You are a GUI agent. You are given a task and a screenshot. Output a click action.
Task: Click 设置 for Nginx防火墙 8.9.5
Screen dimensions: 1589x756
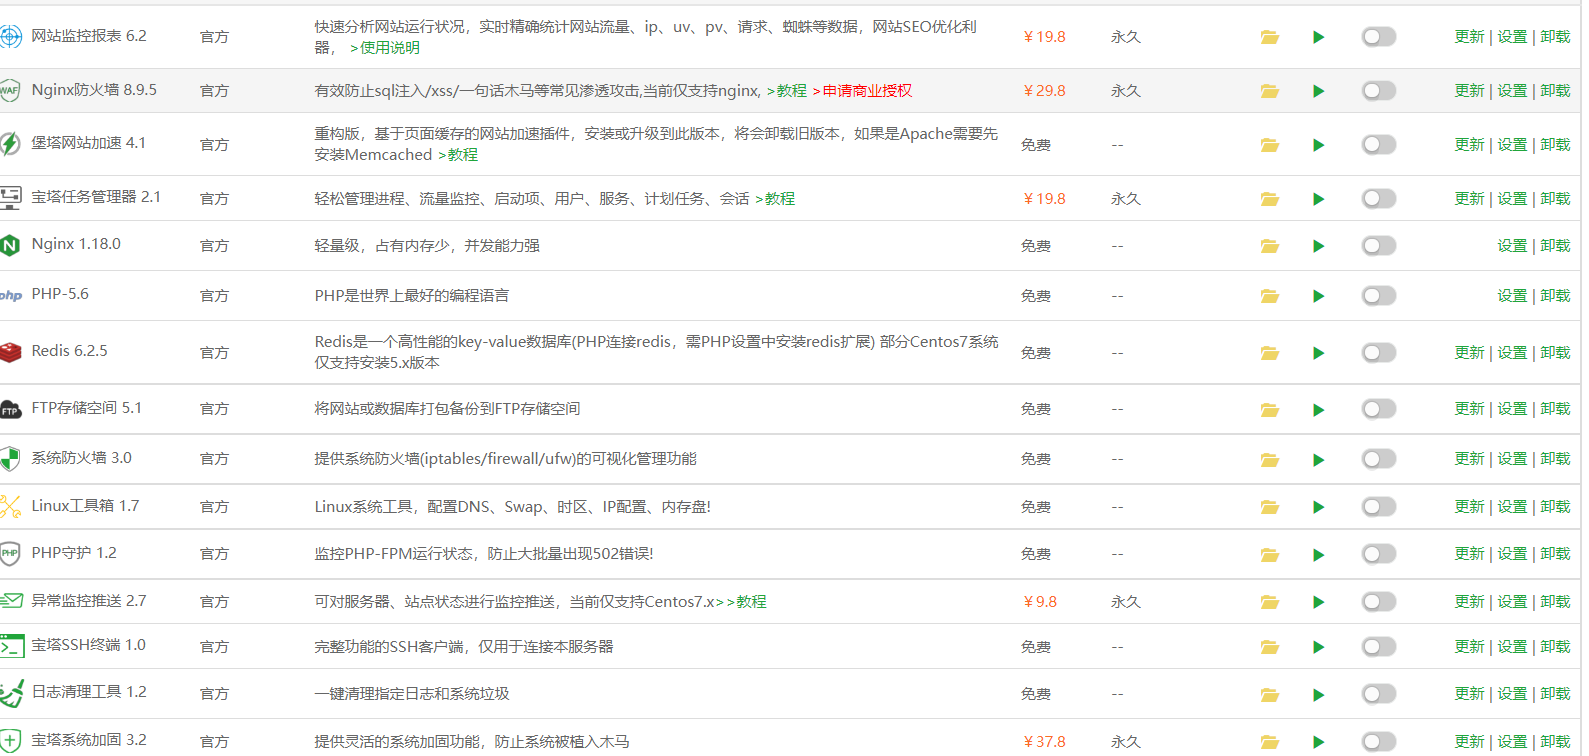pyautogui.click(x=1512, y=91)
